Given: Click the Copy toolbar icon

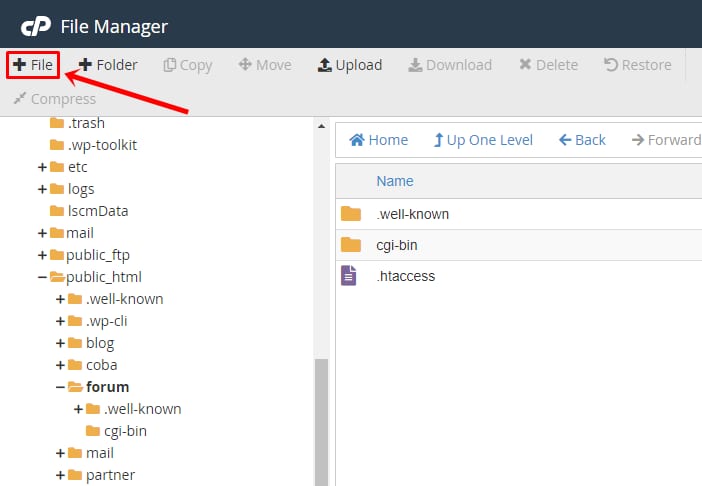Looking at the screenshot, I should 170,65.
